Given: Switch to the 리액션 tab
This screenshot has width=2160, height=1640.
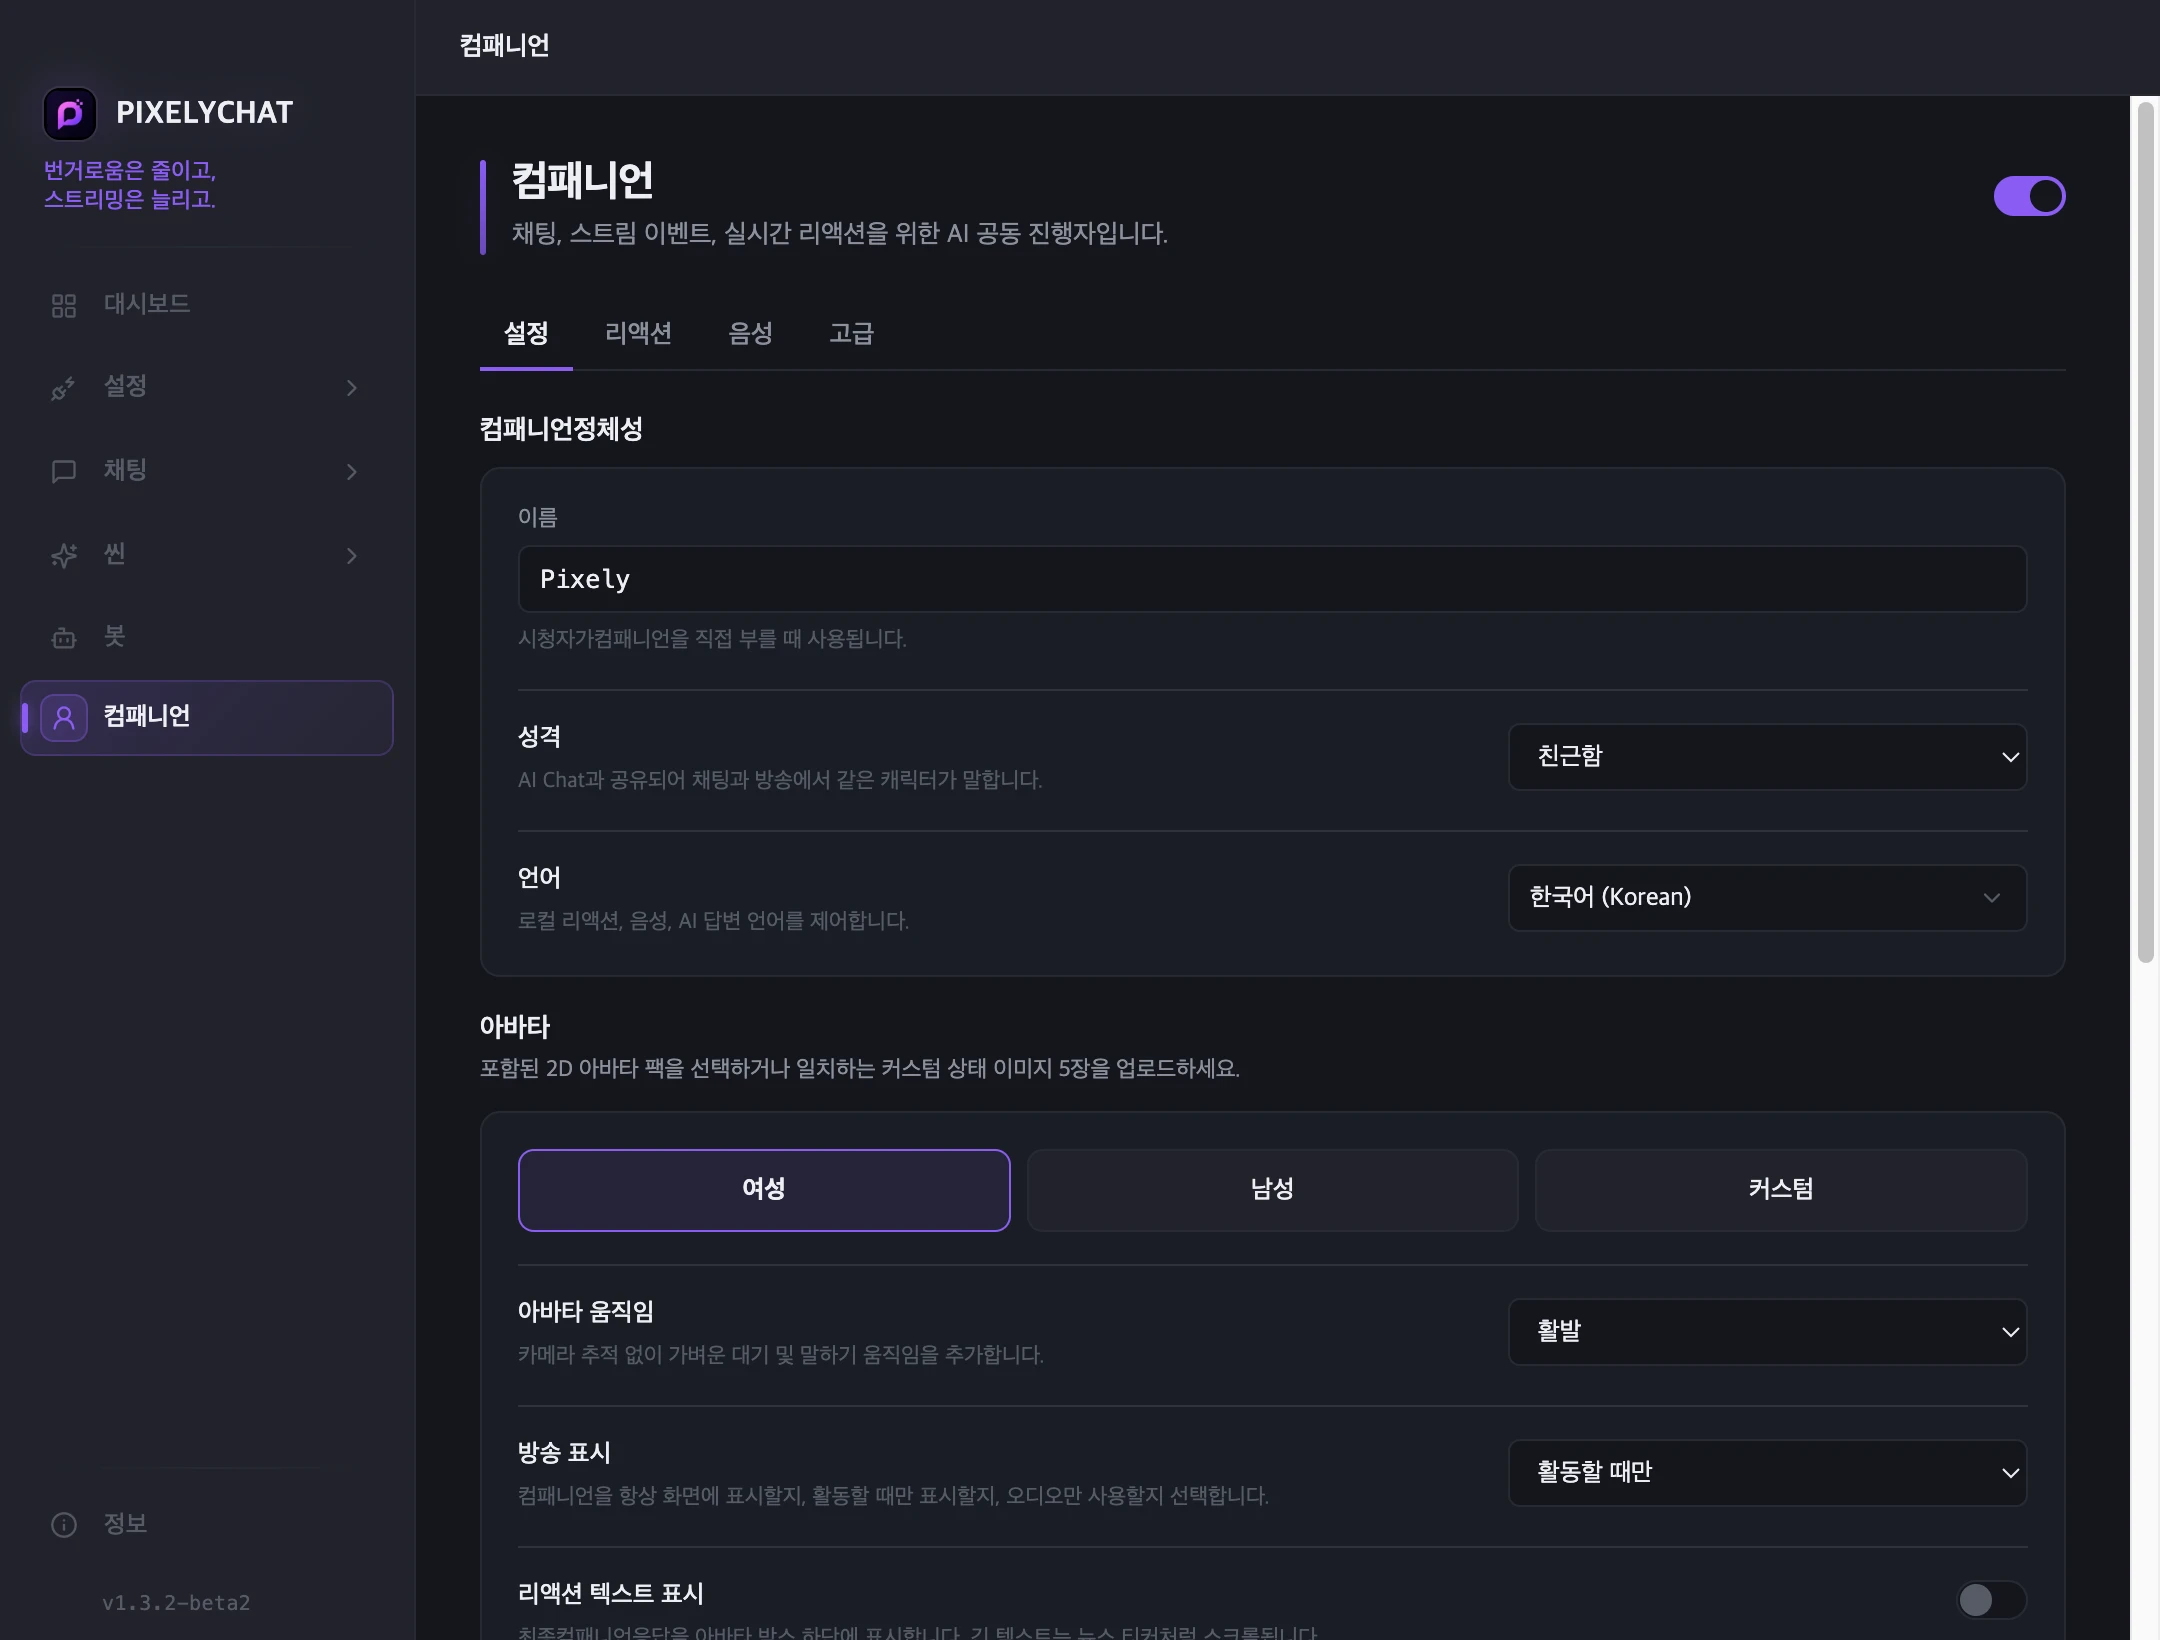Looking at the screenshot, I should click(x=638, y=334).
